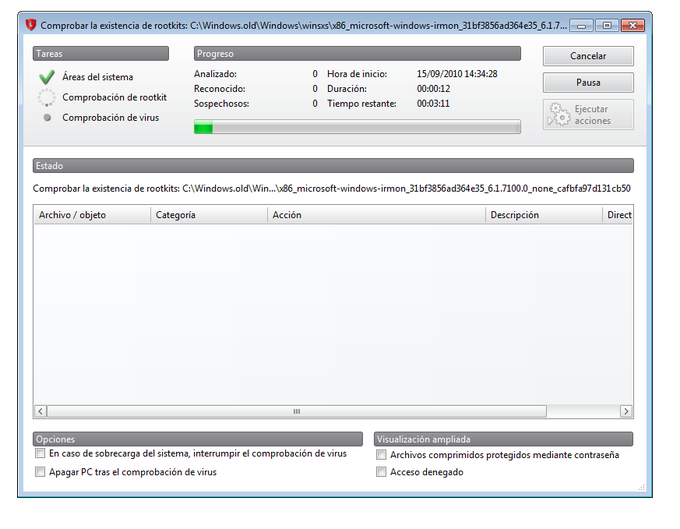680x529 pixels.
Task: Click the green checkmark beside Áreas del sistema
Action: [x=46, y=77]
